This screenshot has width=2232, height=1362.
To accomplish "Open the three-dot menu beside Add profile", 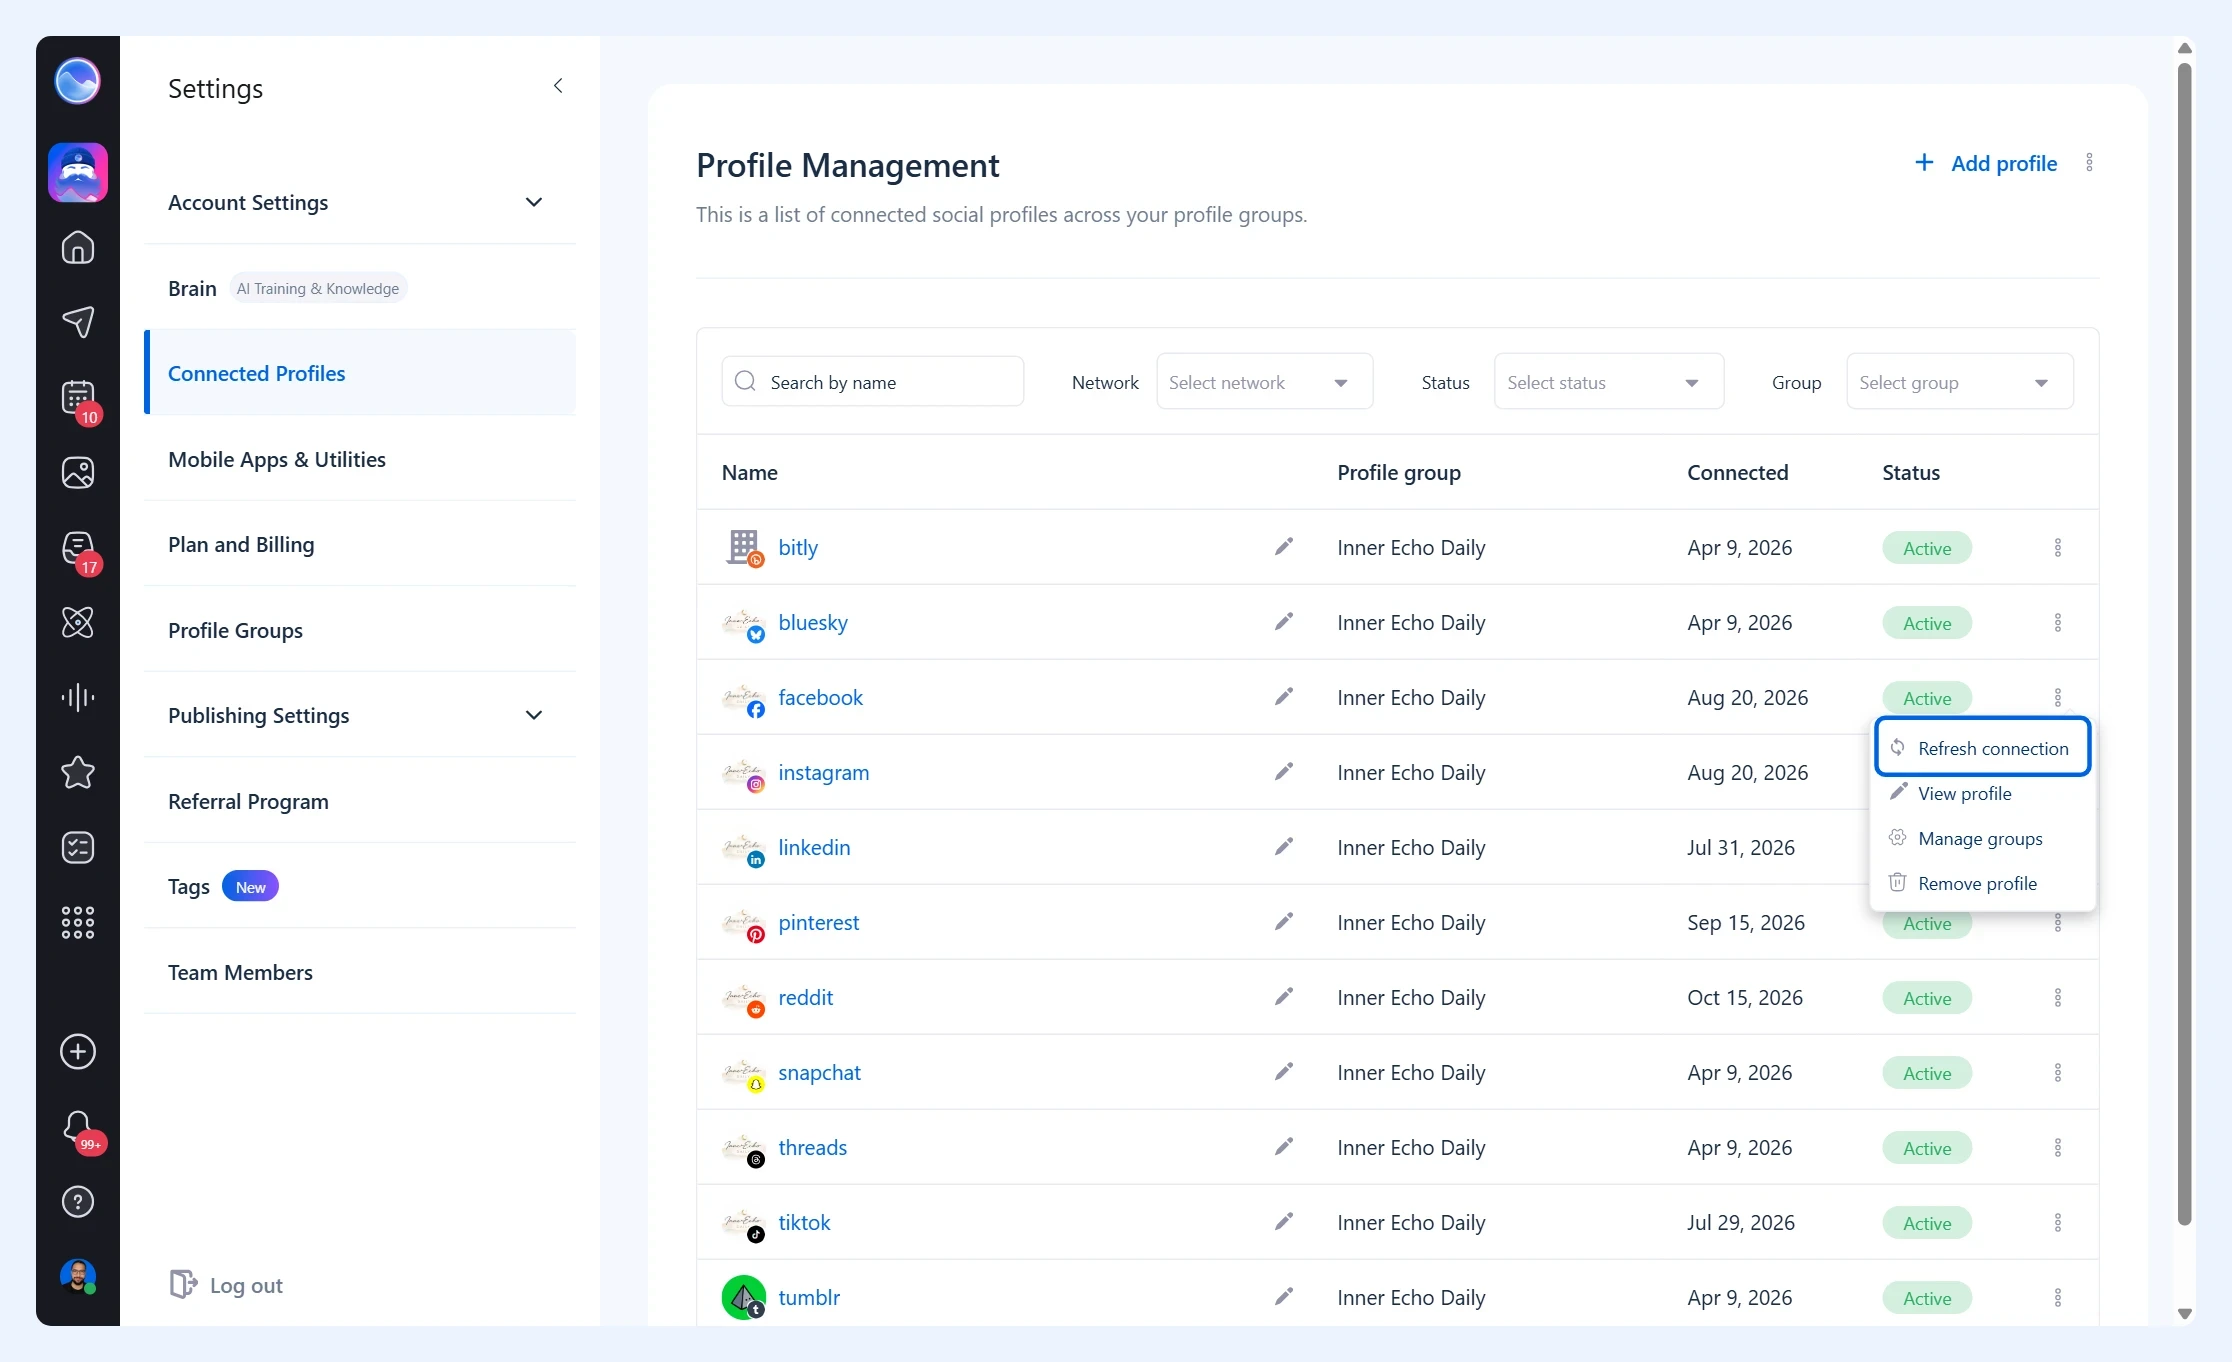I will click(x=2089, y=163).
